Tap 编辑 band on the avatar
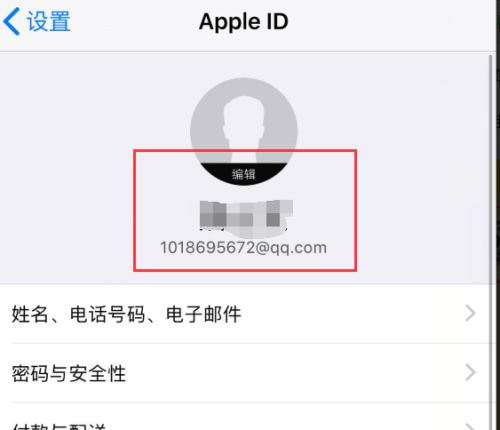This screenshot has height=430, width=500. pyautogui.click(x=244, y=174)
